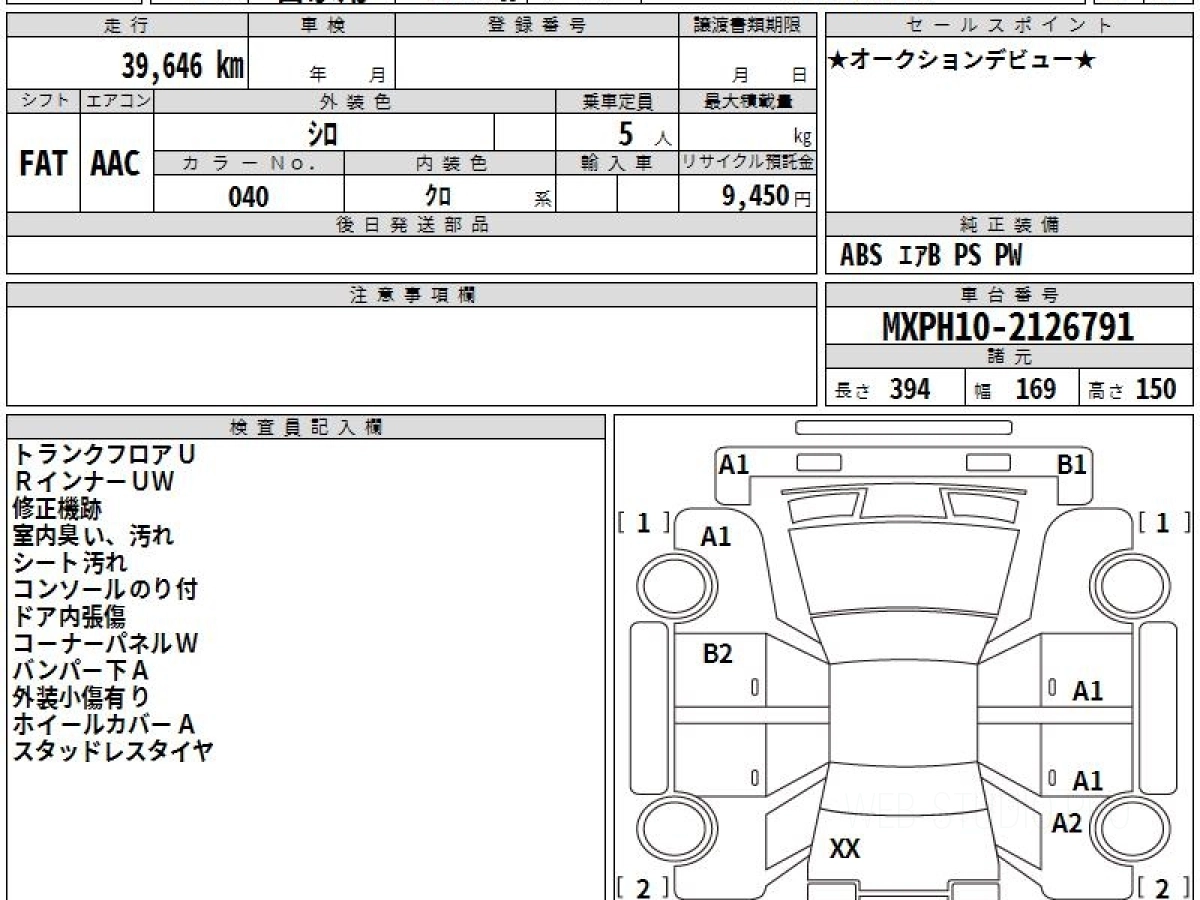Click the スタッドレスタイヤ inspector note

point(113,751)
